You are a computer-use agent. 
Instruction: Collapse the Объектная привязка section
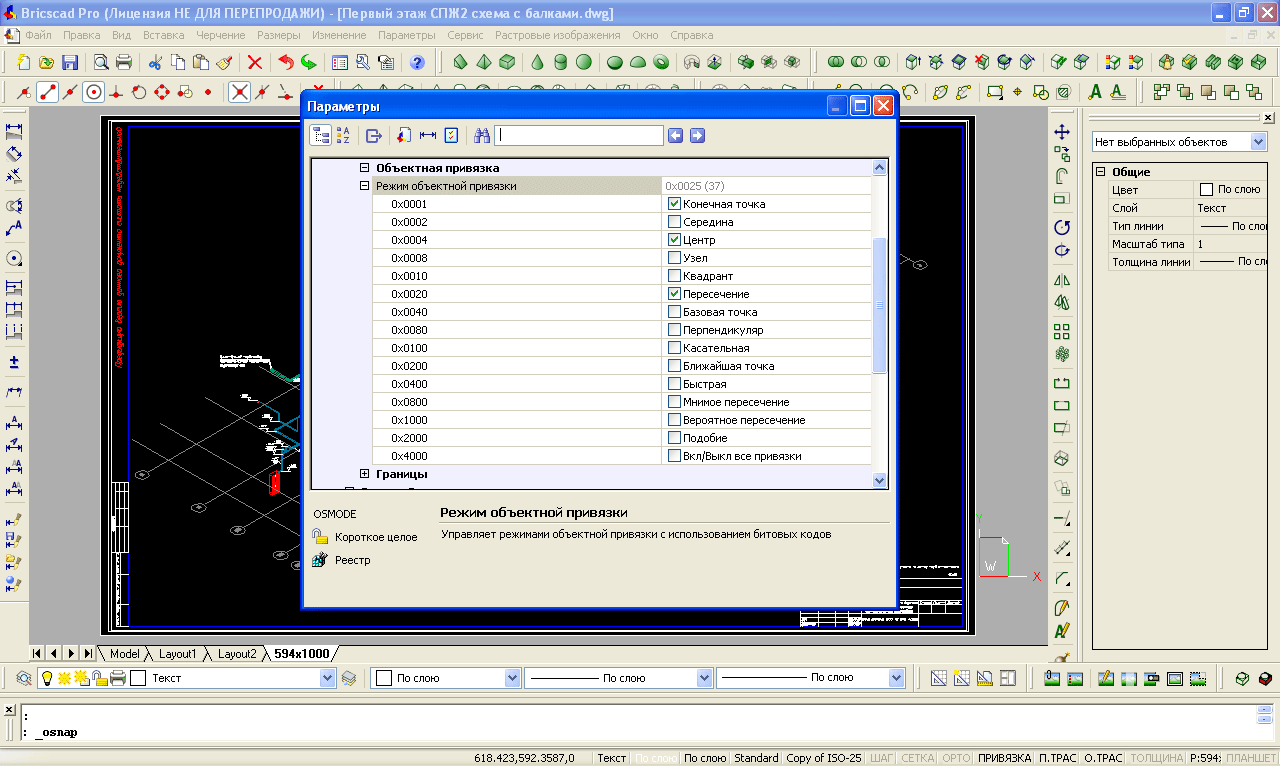point(365,168)
